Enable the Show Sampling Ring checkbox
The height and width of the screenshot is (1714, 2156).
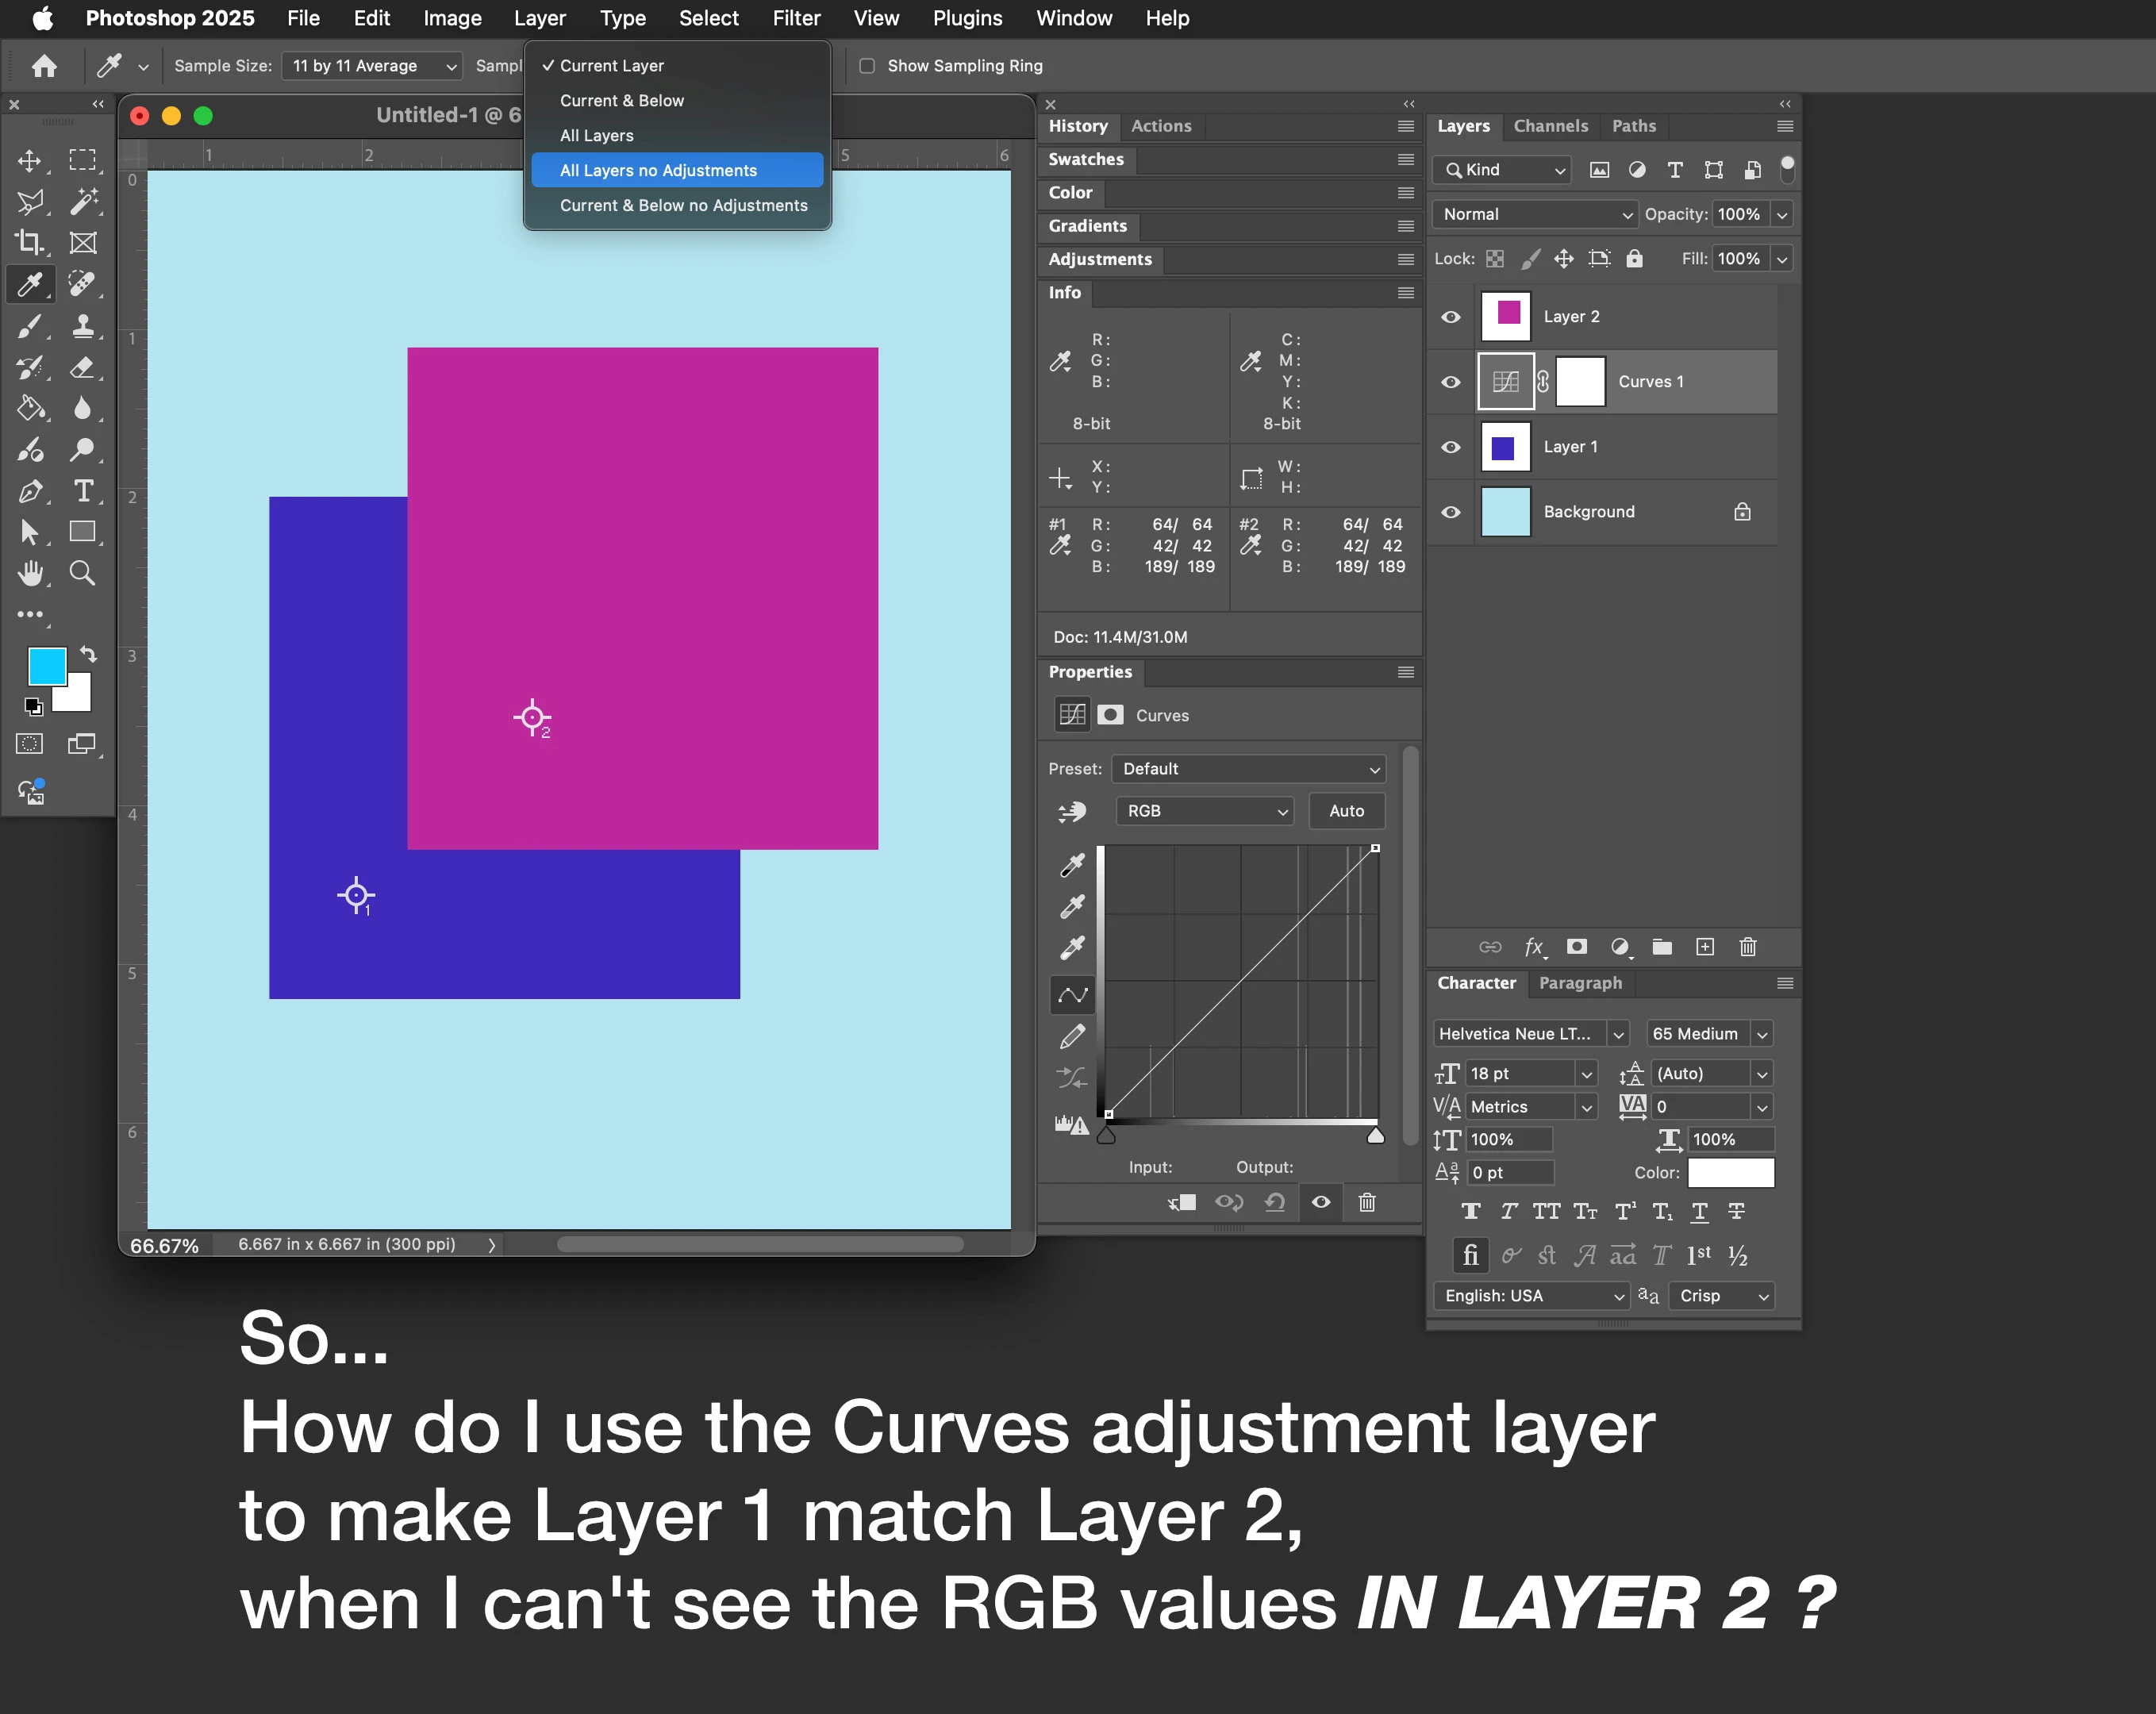[867, 66]
